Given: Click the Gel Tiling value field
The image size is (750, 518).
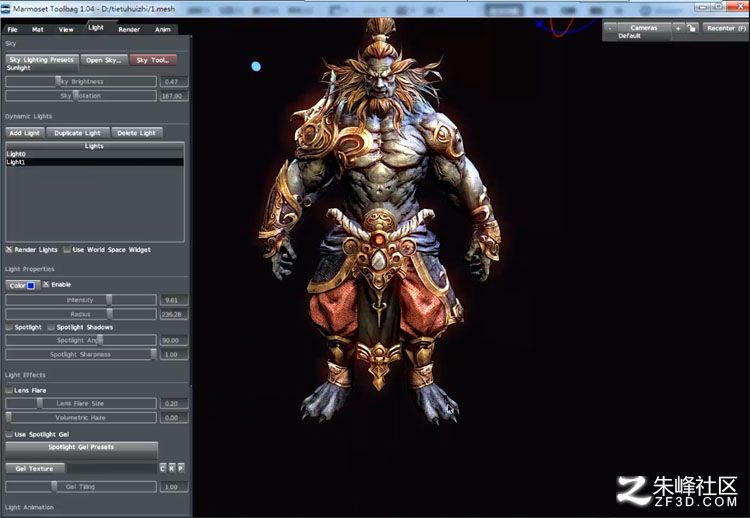Looking at the screenshot, I should coord(174,487).
